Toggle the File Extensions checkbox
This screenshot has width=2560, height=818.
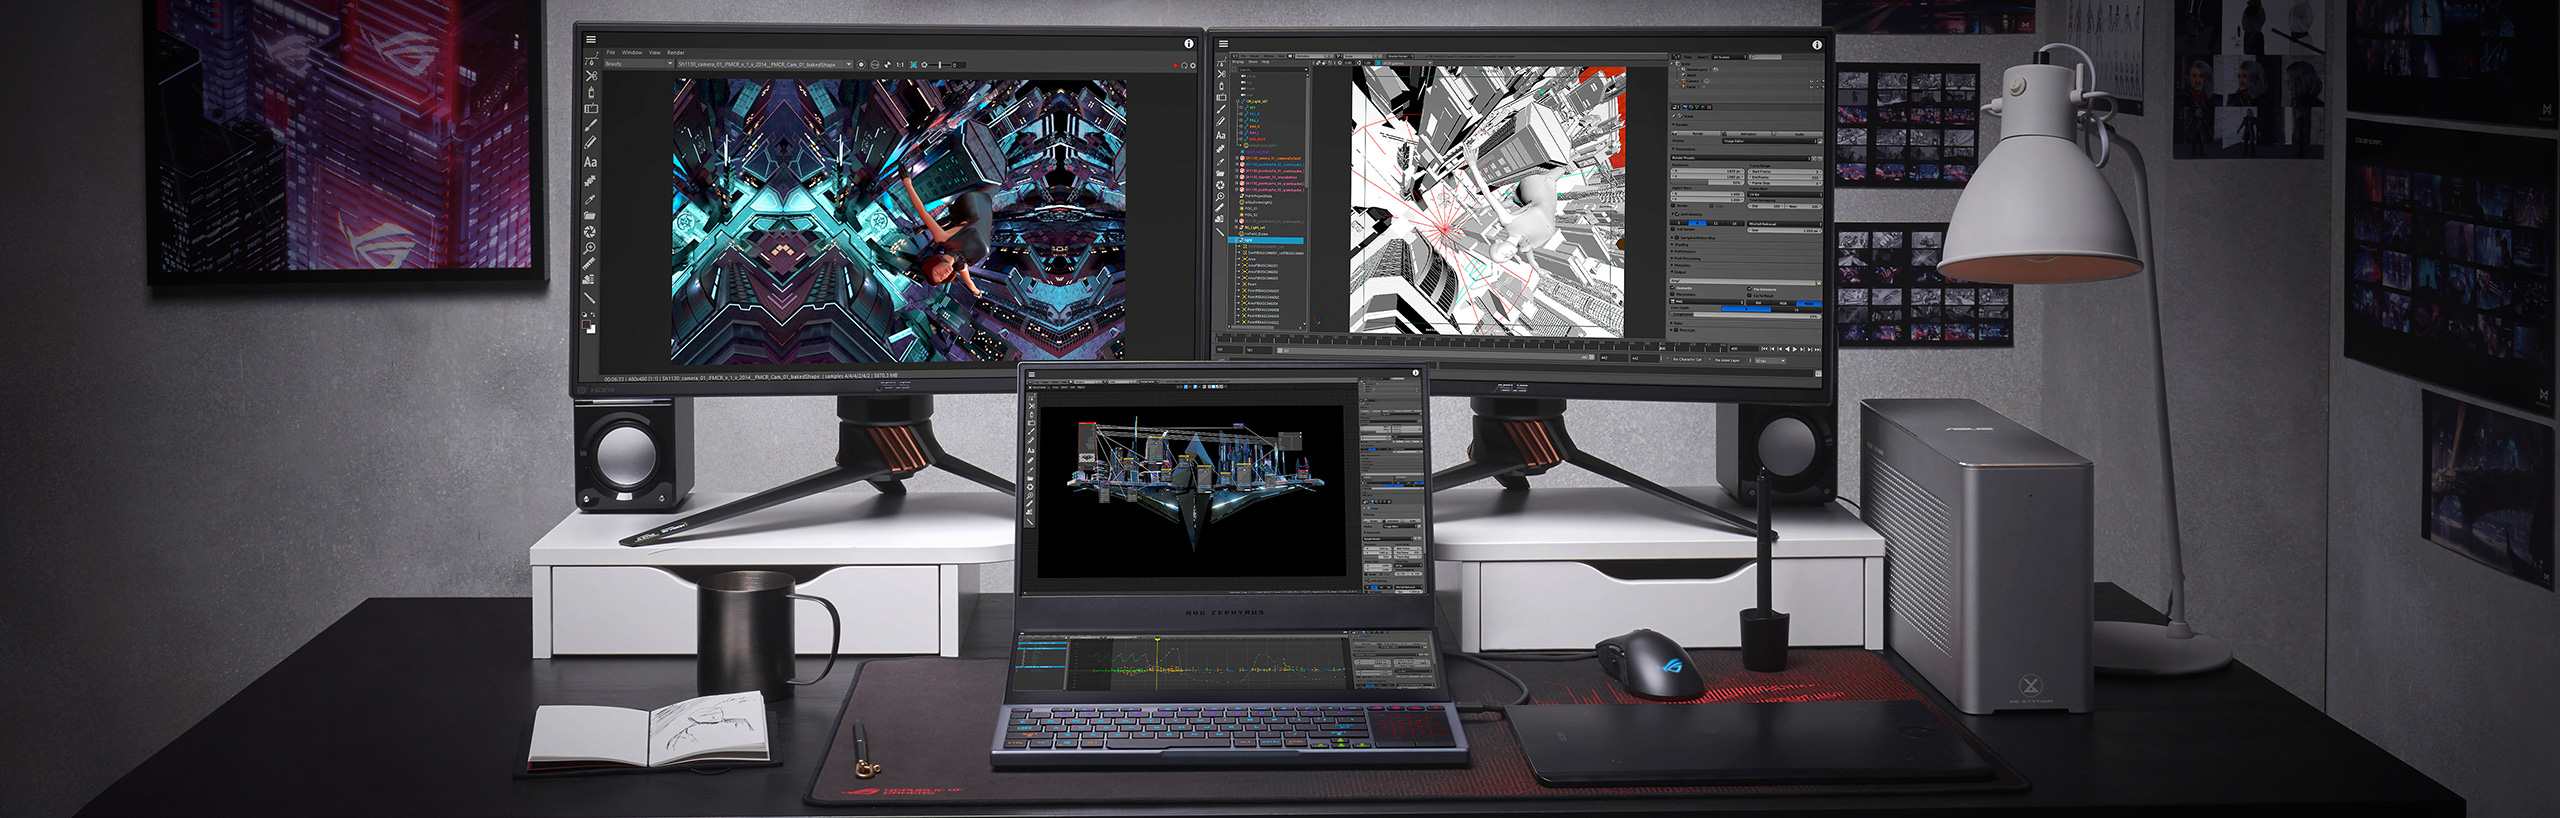tap(1750, 289)
